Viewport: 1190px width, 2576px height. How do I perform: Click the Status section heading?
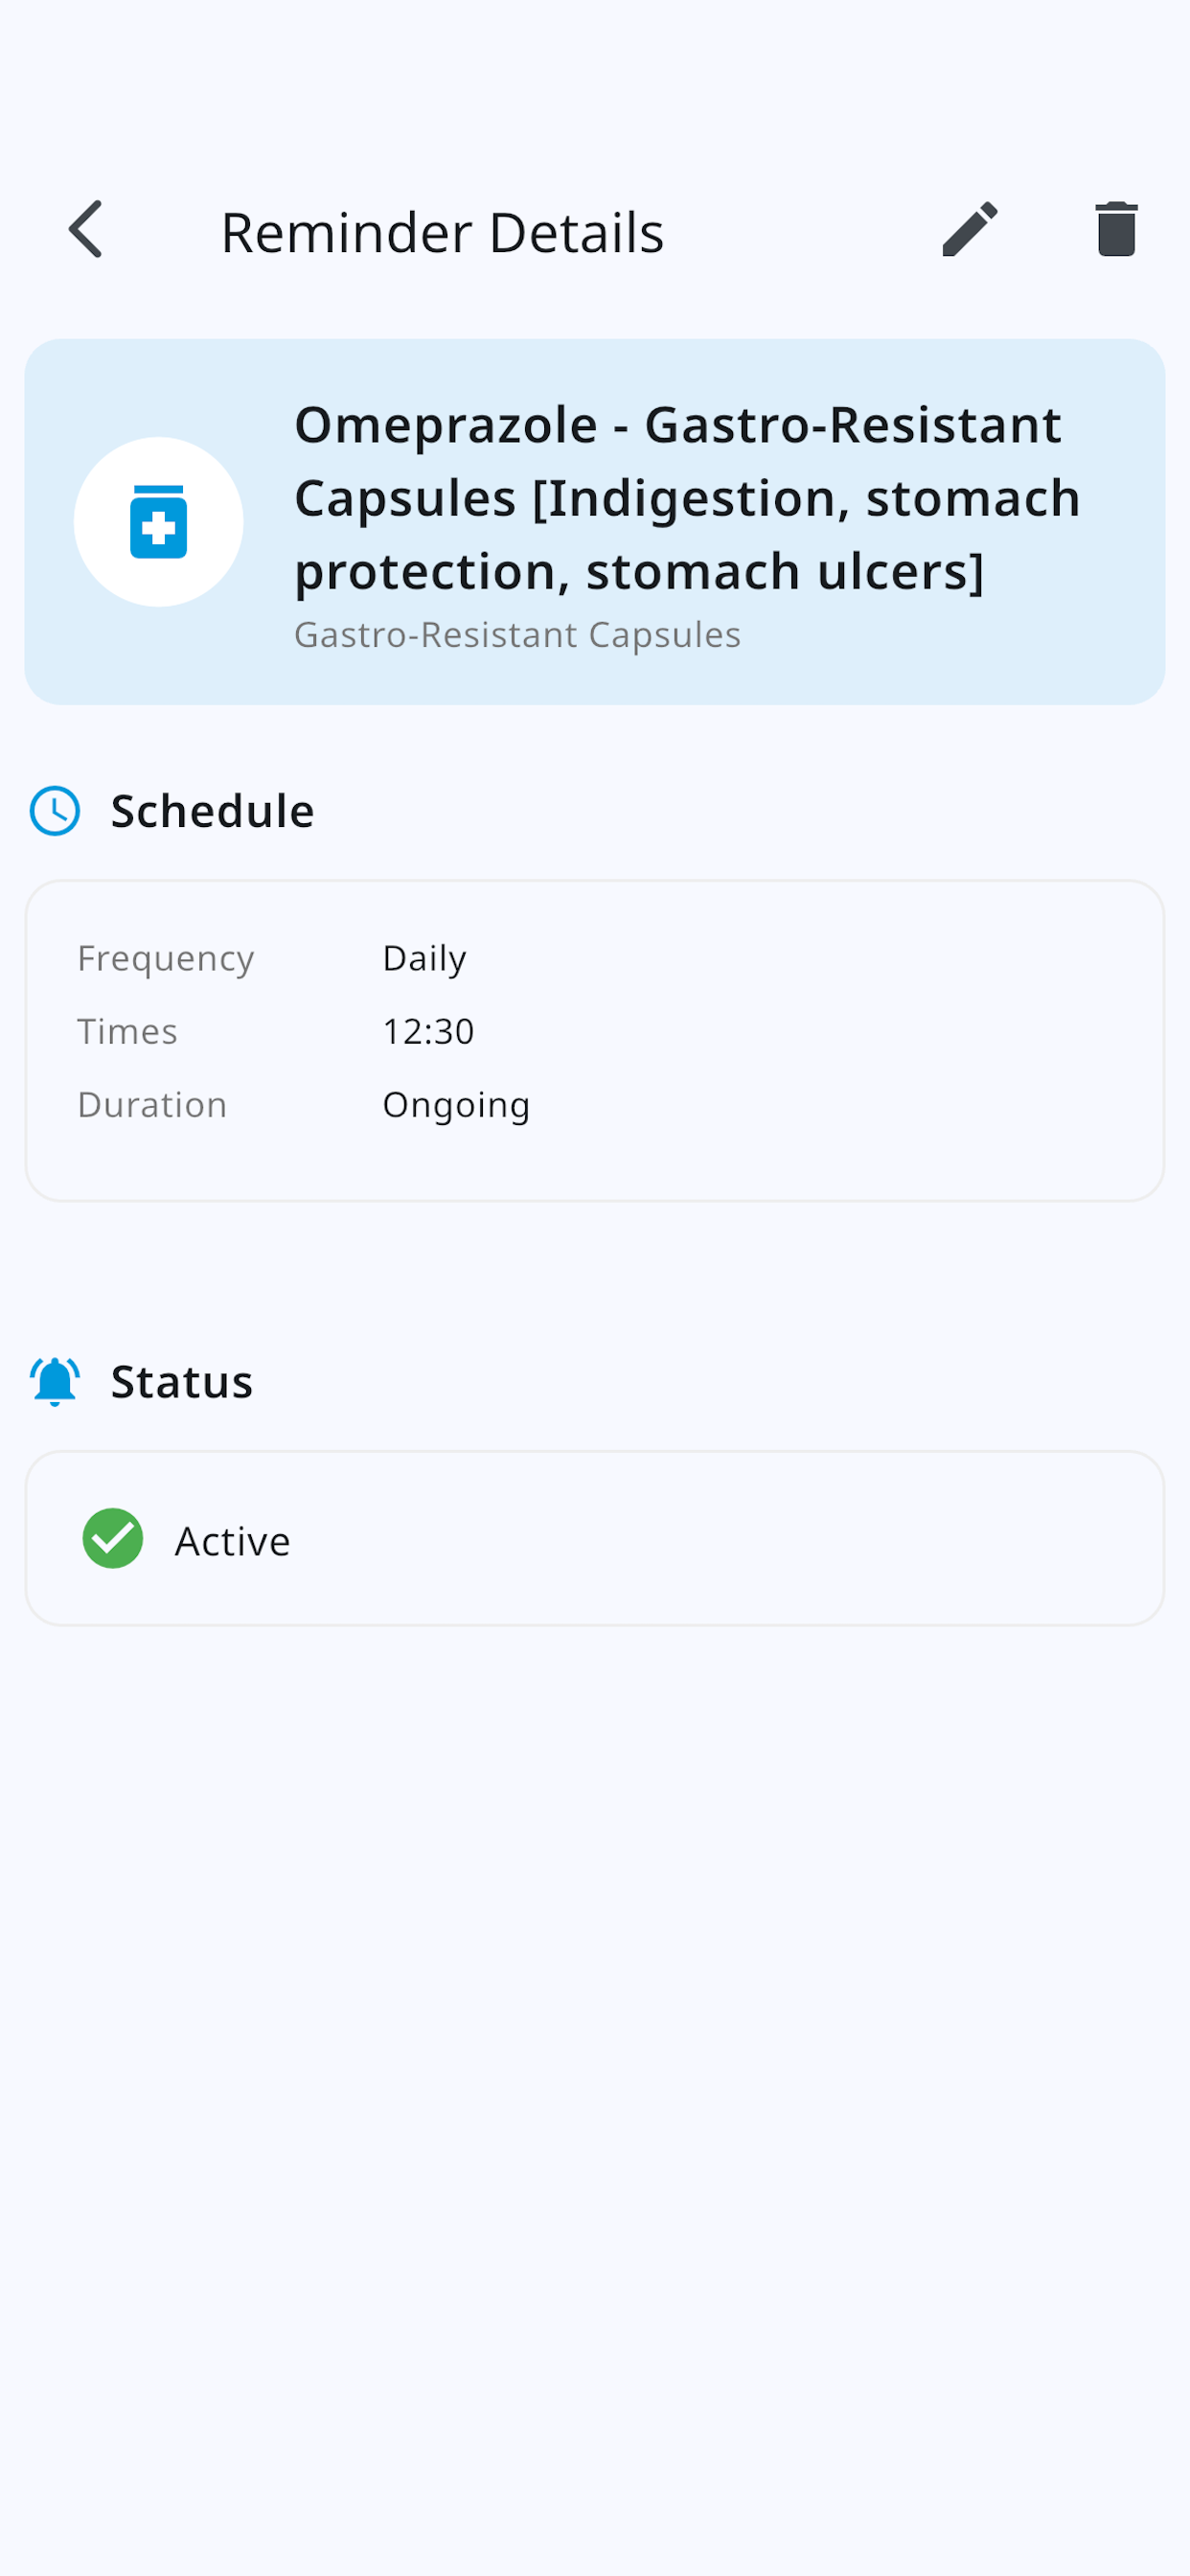click(x=181, y=1382)
